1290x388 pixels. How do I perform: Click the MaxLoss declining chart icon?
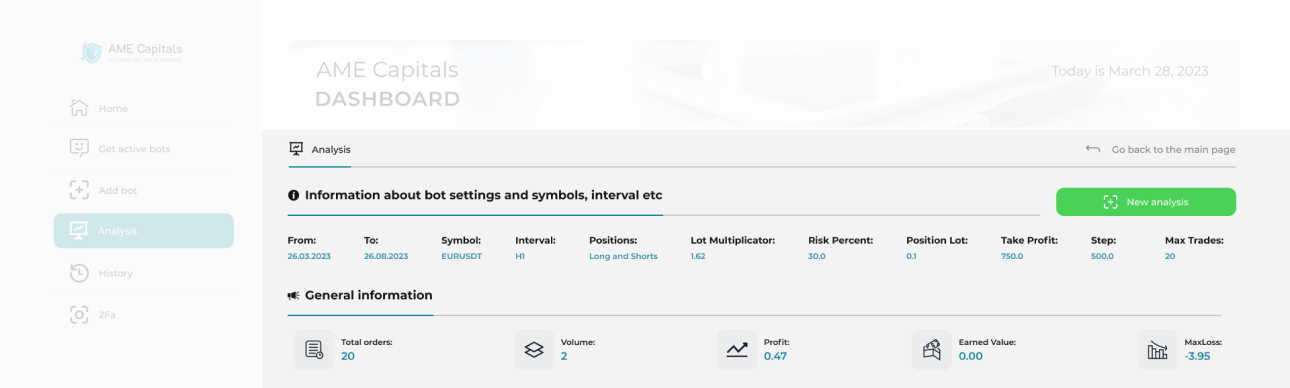pos(1158,350)
